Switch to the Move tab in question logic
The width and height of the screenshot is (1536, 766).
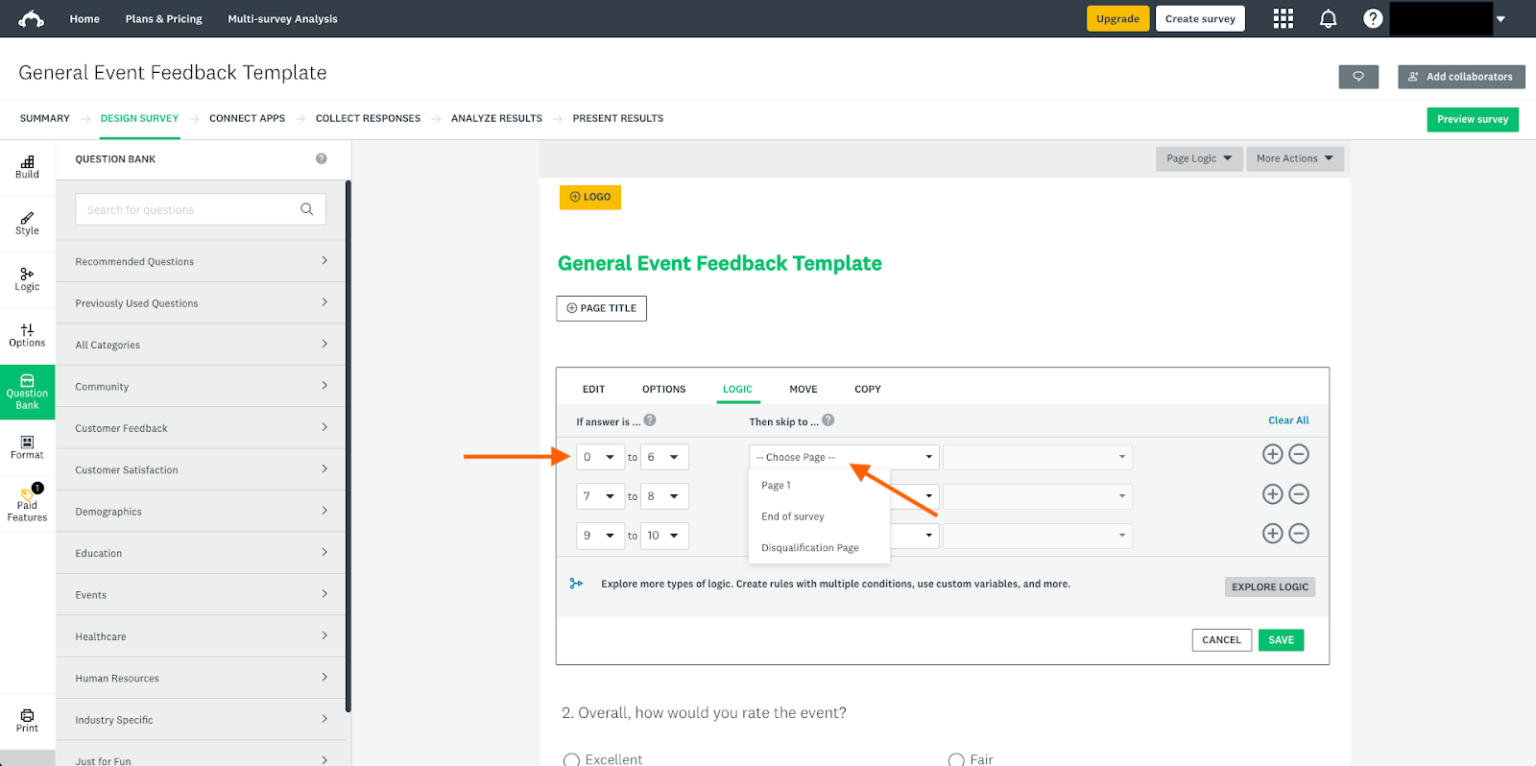click(803, 389)
